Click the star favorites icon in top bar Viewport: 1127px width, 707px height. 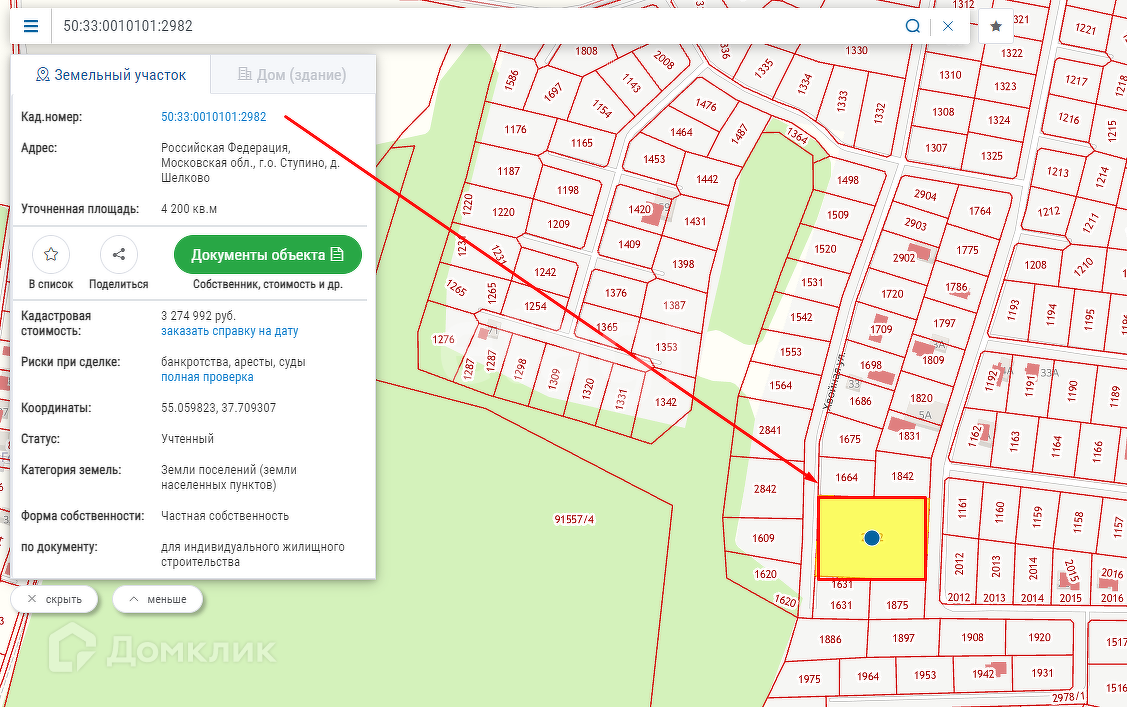point(995,26)
